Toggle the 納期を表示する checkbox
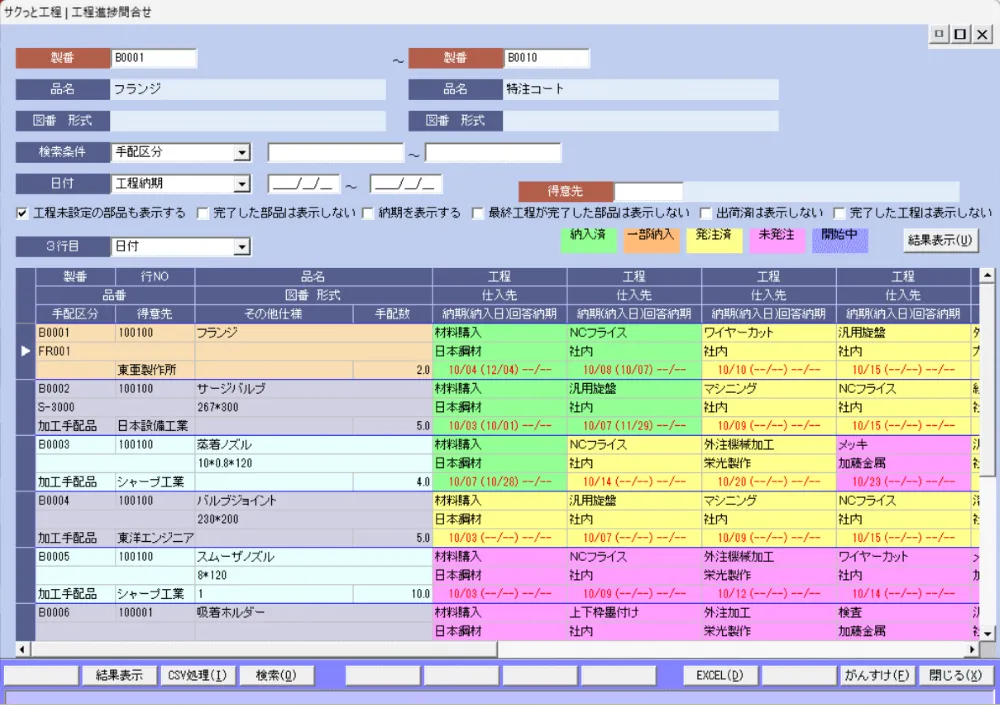The image size is (1000, 705). 368,213
